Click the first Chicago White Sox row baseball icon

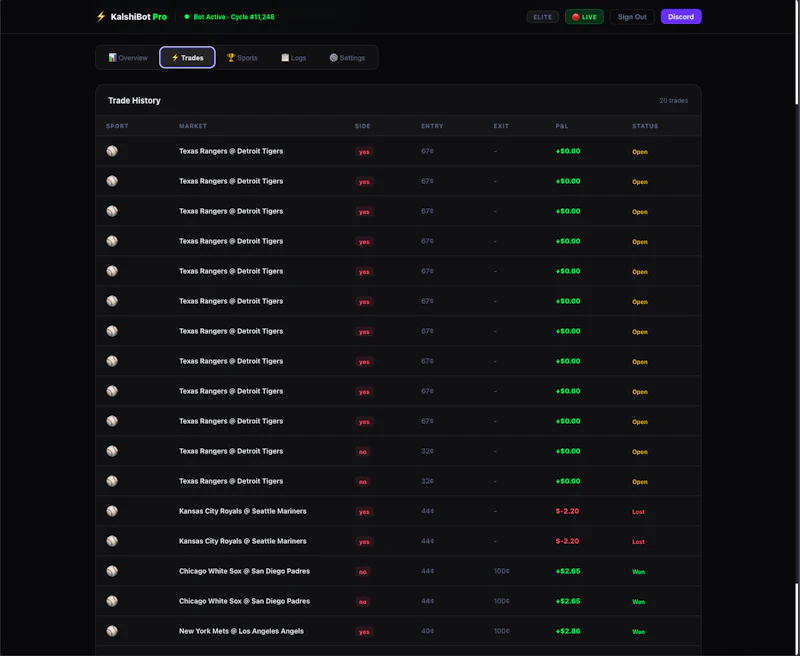(x=112, y=571)
